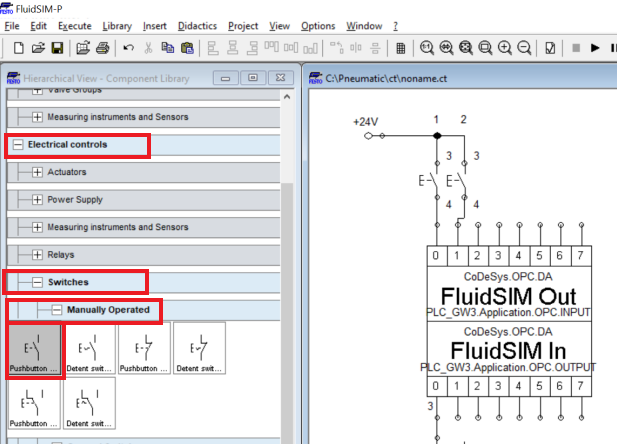This screenshot has height=444, width=617.
Task: Toggle the grid display icon
Action: [401, 48]
